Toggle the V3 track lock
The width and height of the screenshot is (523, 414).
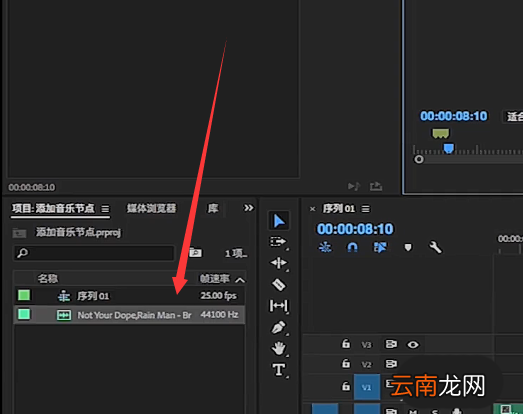pyautogui.click(x=346, y=344)
